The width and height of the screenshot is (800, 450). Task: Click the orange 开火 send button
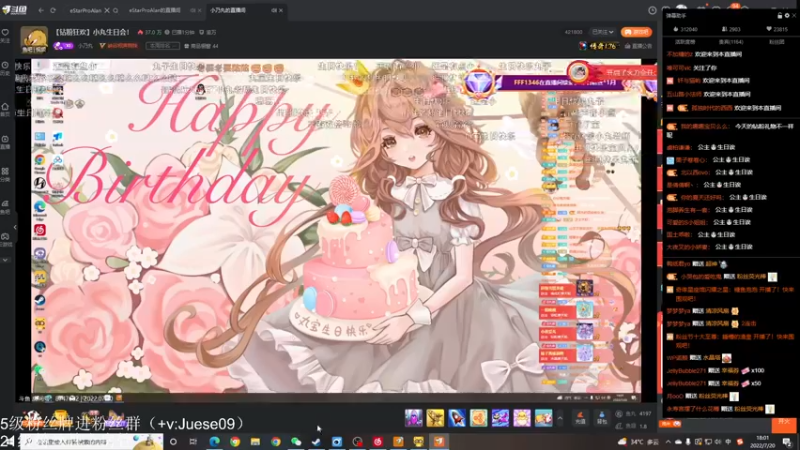coord(784,424)
